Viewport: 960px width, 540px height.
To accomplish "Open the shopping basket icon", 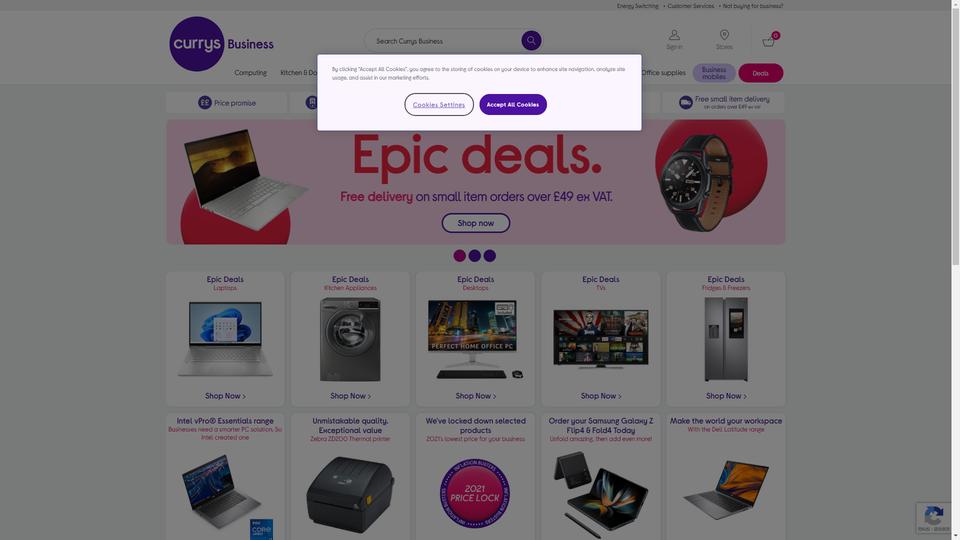I will [768, 42].
